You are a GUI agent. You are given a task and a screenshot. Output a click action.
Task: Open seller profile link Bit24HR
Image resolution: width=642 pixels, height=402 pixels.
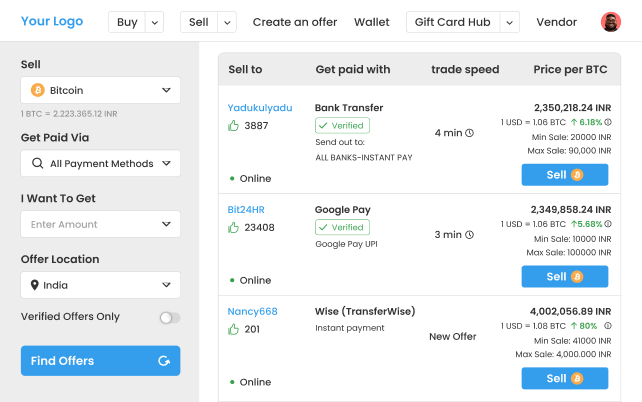pos(245,209)
